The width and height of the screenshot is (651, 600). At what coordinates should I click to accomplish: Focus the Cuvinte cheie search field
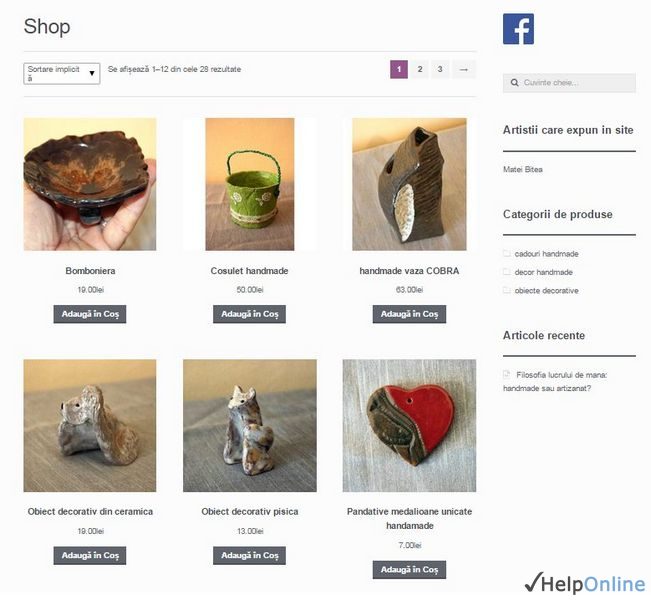(569, 83)
